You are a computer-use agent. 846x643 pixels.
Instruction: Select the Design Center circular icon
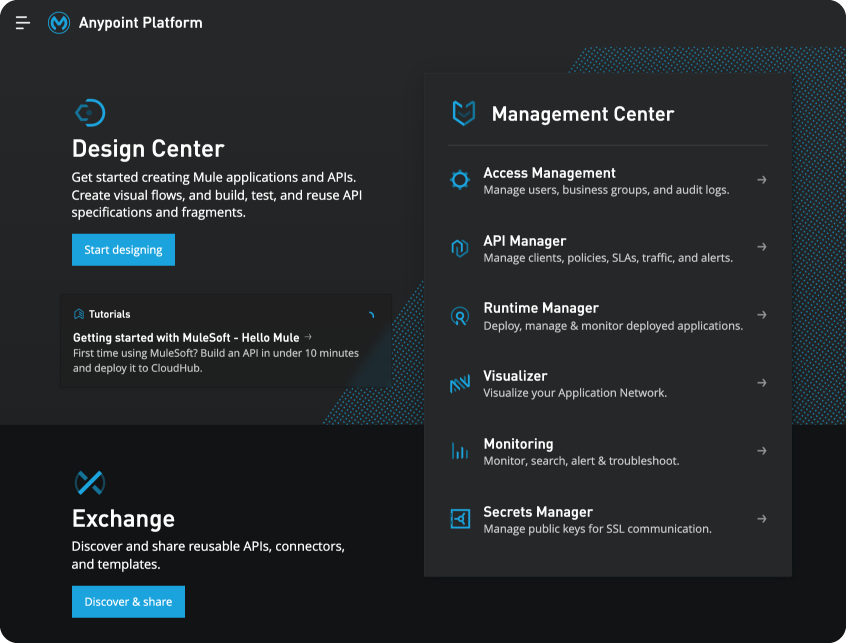(88, 112)
